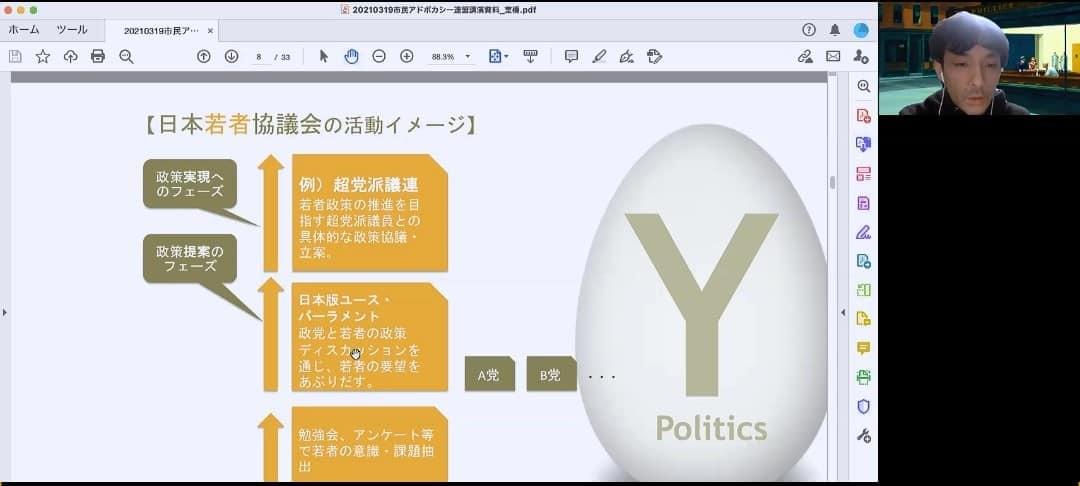
Task: Click the Politics label on the egg
Action: [x=711, y=428]
